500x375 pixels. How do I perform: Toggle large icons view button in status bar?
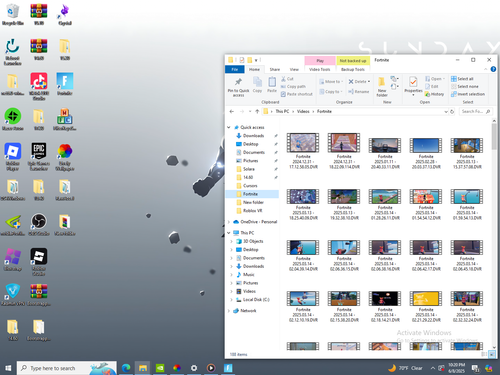(492, 354)
